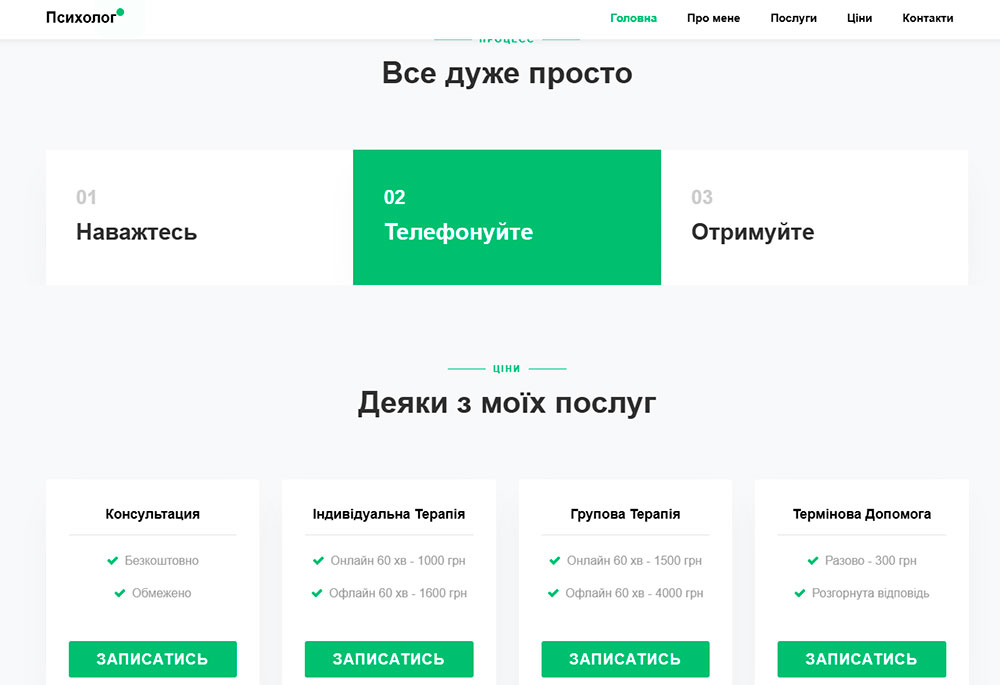Select step 01 Наважтесь card
The height and width of the screenshot is (685, 1000).
[199, 217]
